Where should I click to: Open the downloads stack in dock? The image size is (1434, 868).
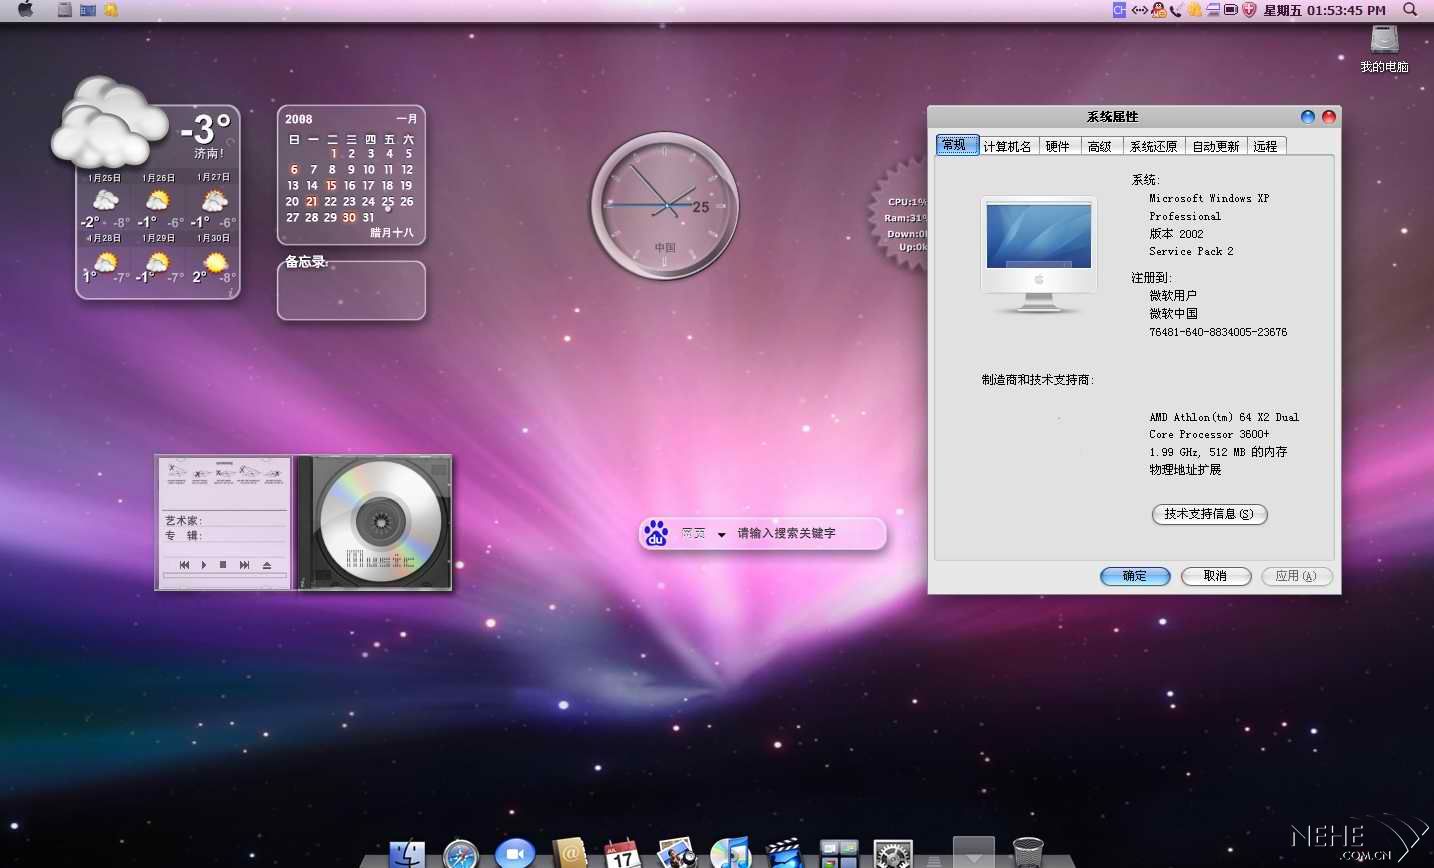pos(973,852)
